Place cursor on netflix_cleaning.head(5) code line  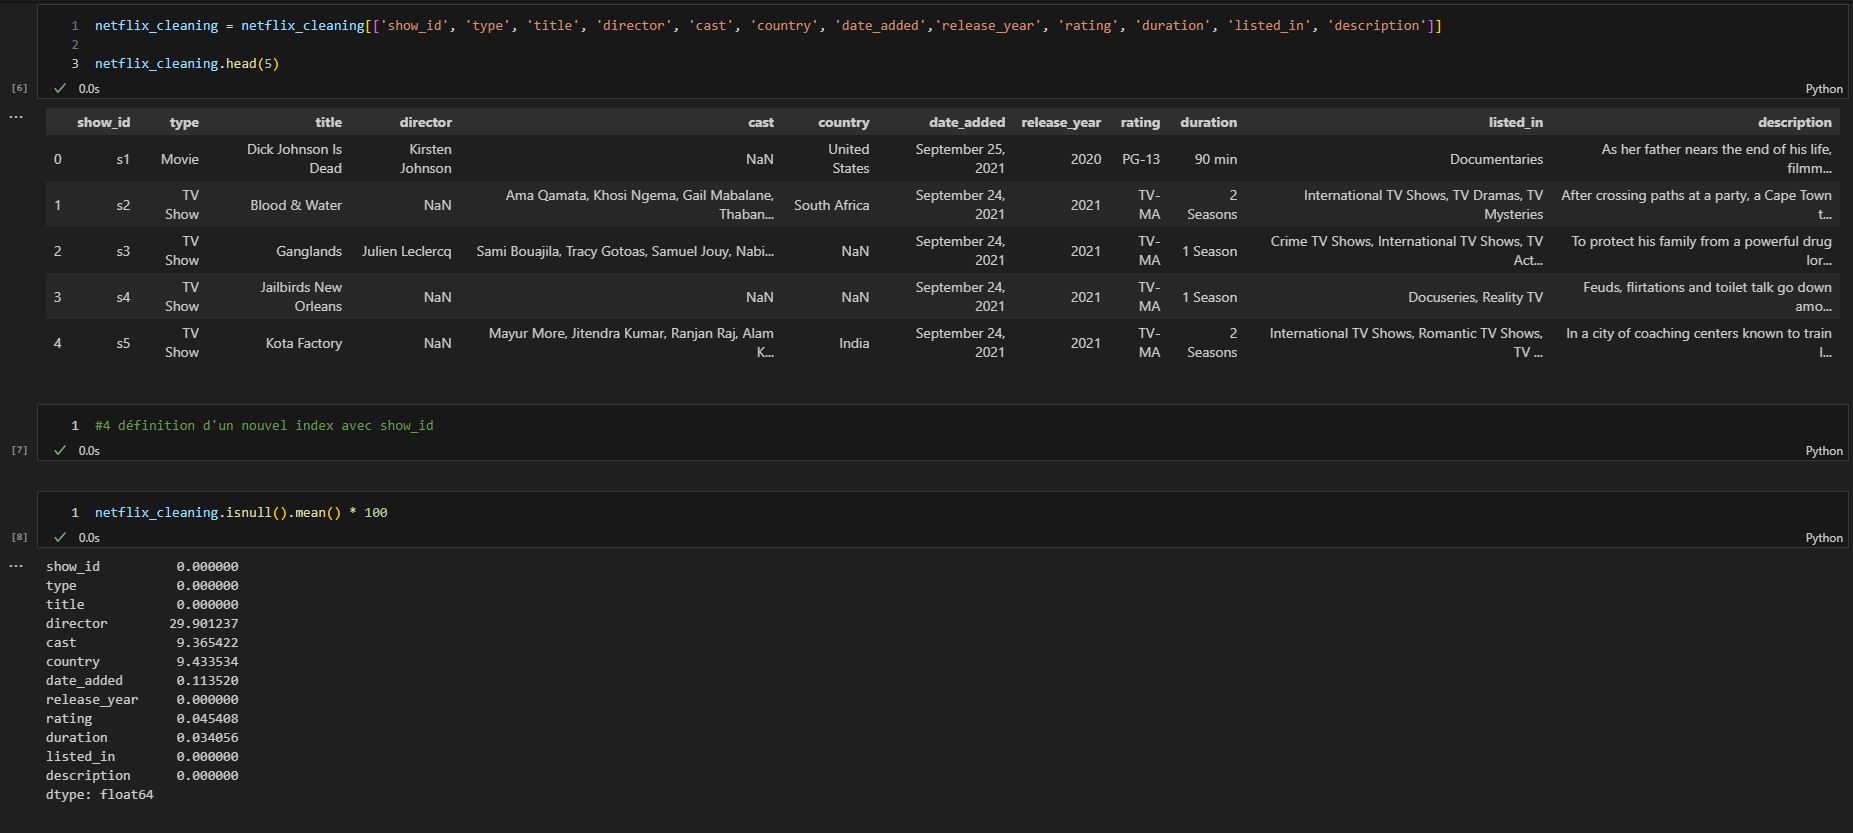pyautogui.click(x=186, y=64)
